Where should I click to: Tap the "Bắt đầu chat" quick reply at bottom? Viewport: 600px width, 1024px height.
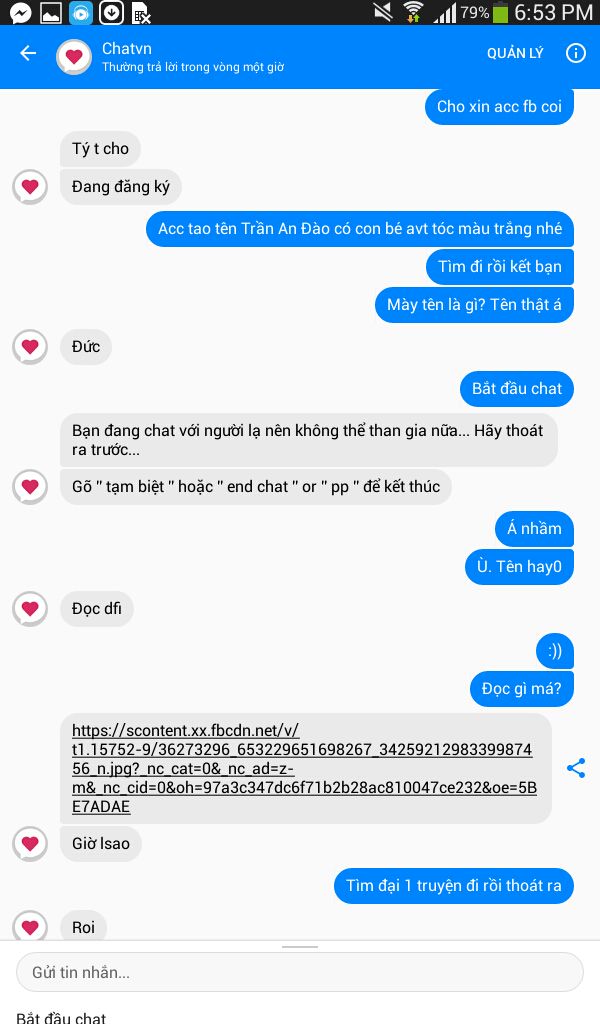(x=61, y=1017)
